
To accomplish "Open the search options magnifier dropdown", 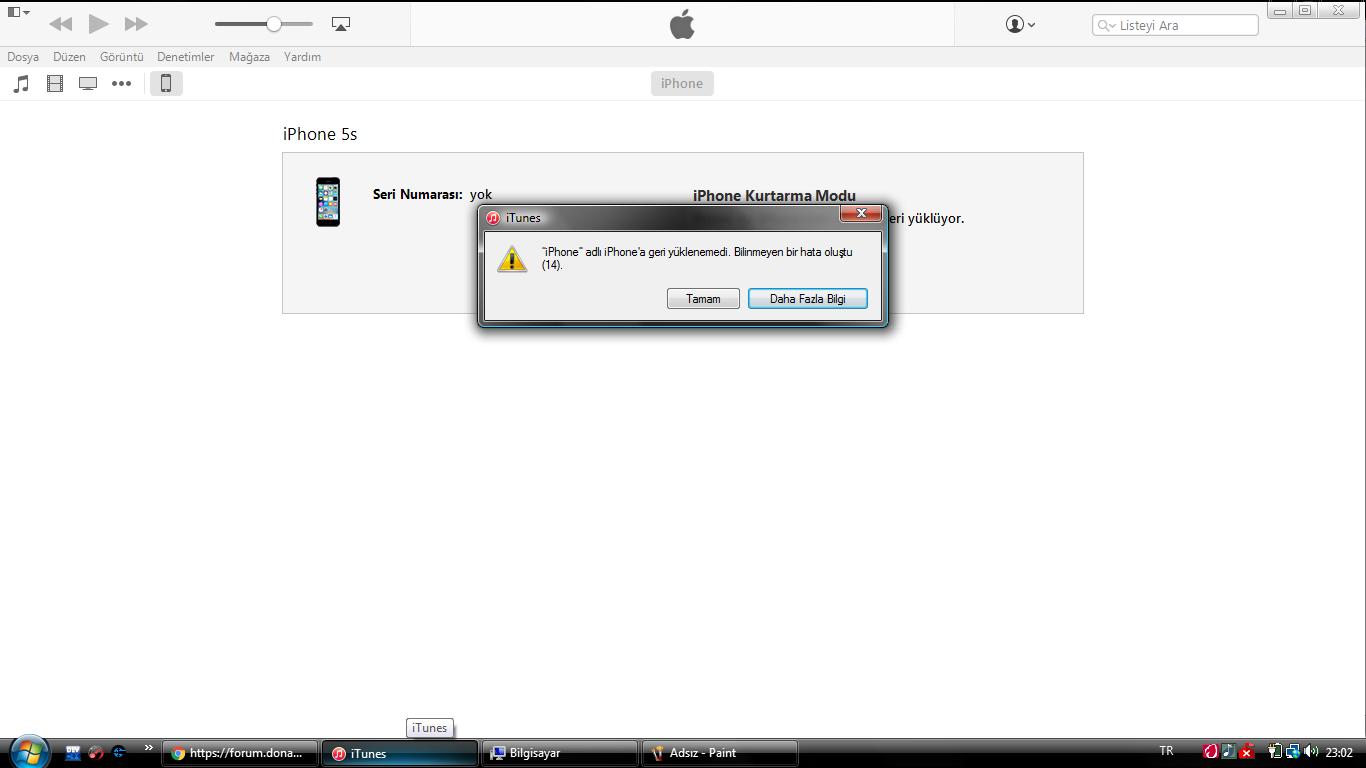I will (1106, 25).
